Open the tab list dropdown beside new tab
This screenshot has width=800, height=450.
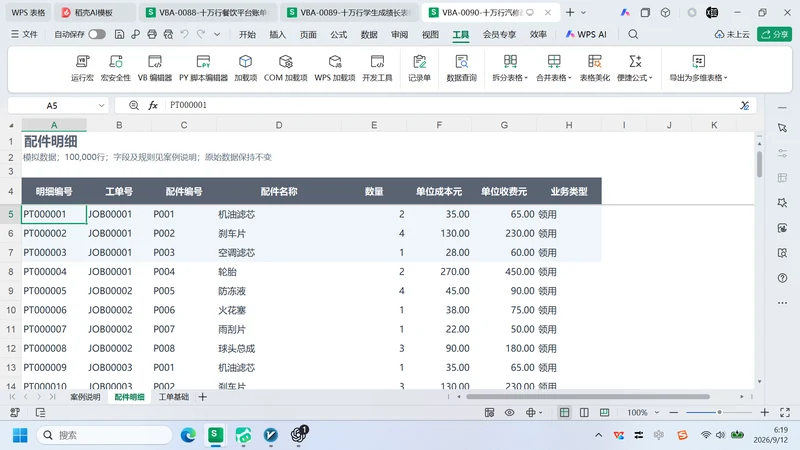[583, 12]
